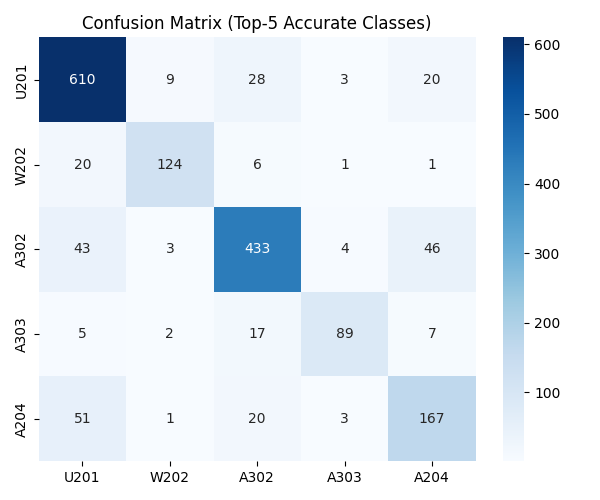
Task: Click the A303 label on the x-axis
Action: pos(344,478)
